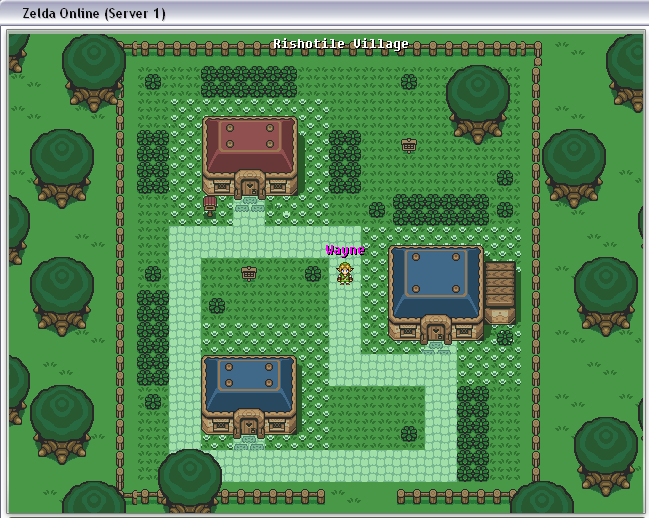Click the red roof of the top-left house
The image size is (649, 518).
(x=249, y=142)
